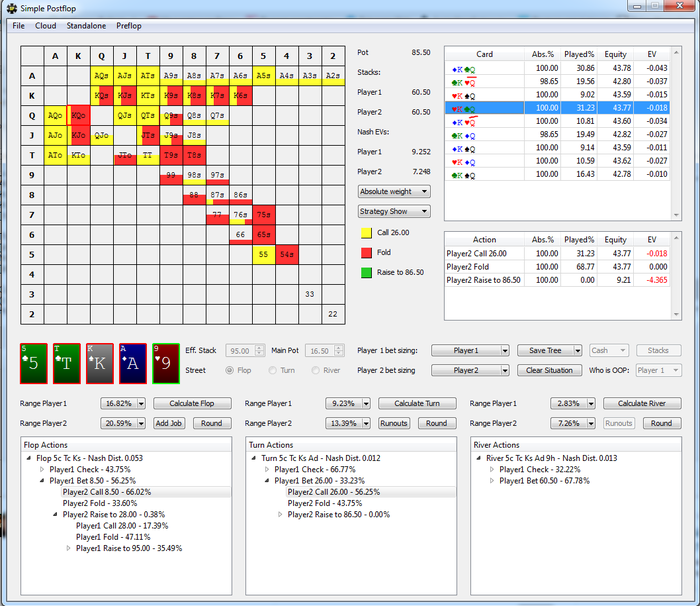Click the Ace of diamonds board card
The height and width of the screenshot is (606, 700).
pos(133,363)
